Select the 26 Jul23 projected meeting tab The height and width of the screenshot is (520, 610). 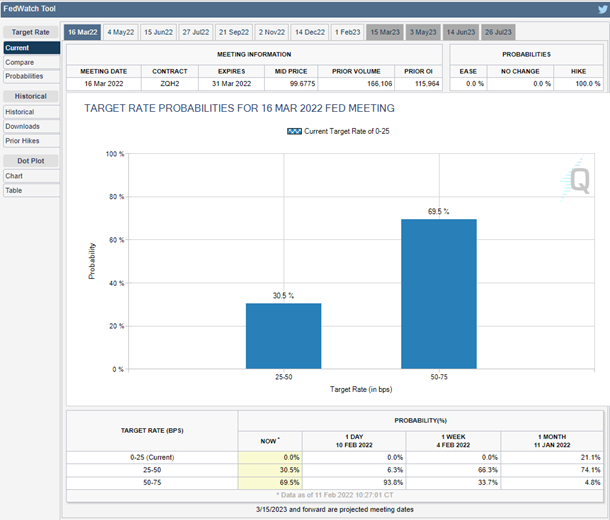coord(500,33)
